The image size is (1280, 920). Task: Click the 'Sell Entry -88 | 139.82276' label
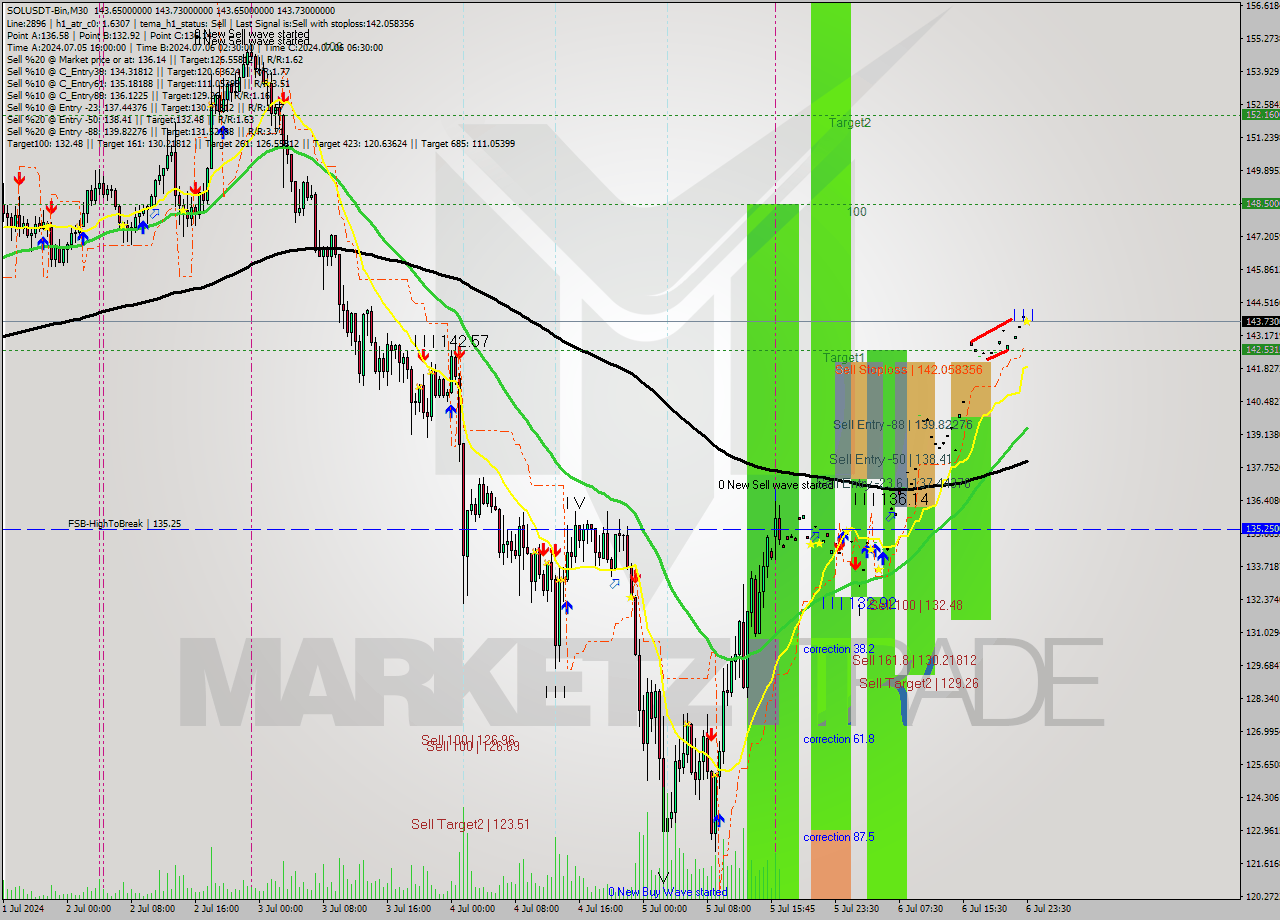click(902, 425)
